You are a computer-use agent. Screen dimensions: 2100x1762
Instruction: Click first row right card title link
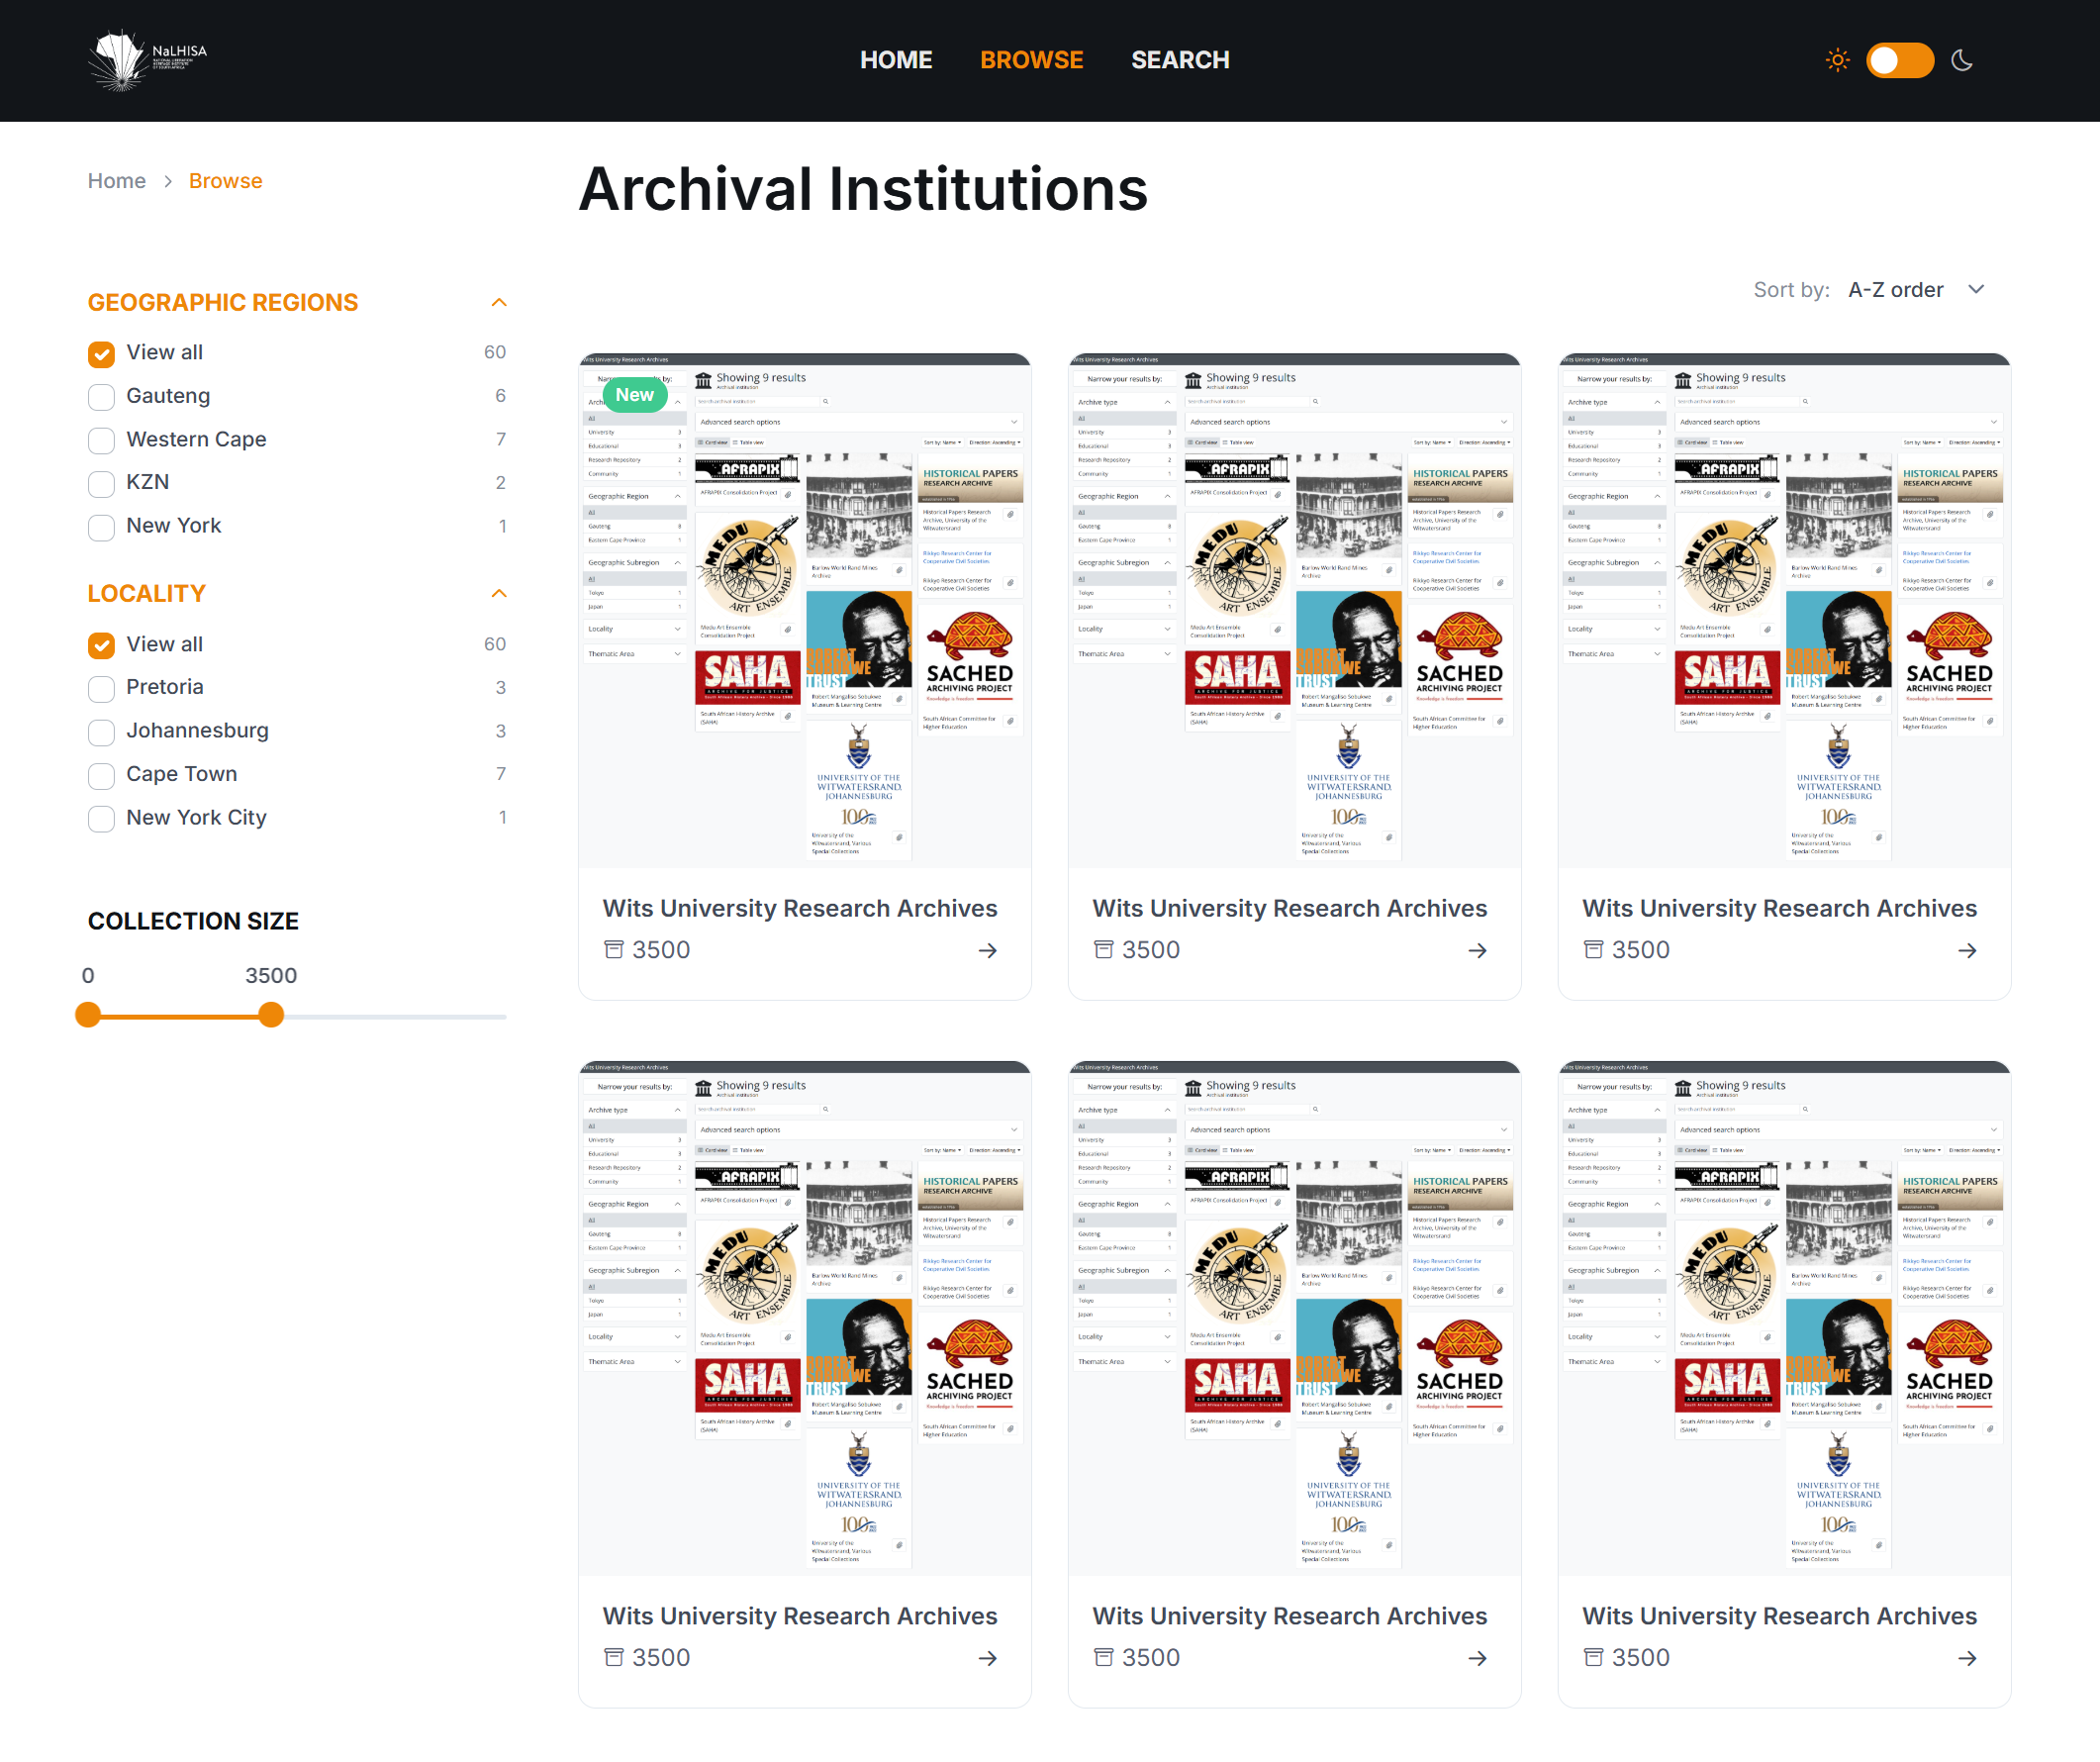(x=1780, y=909)
